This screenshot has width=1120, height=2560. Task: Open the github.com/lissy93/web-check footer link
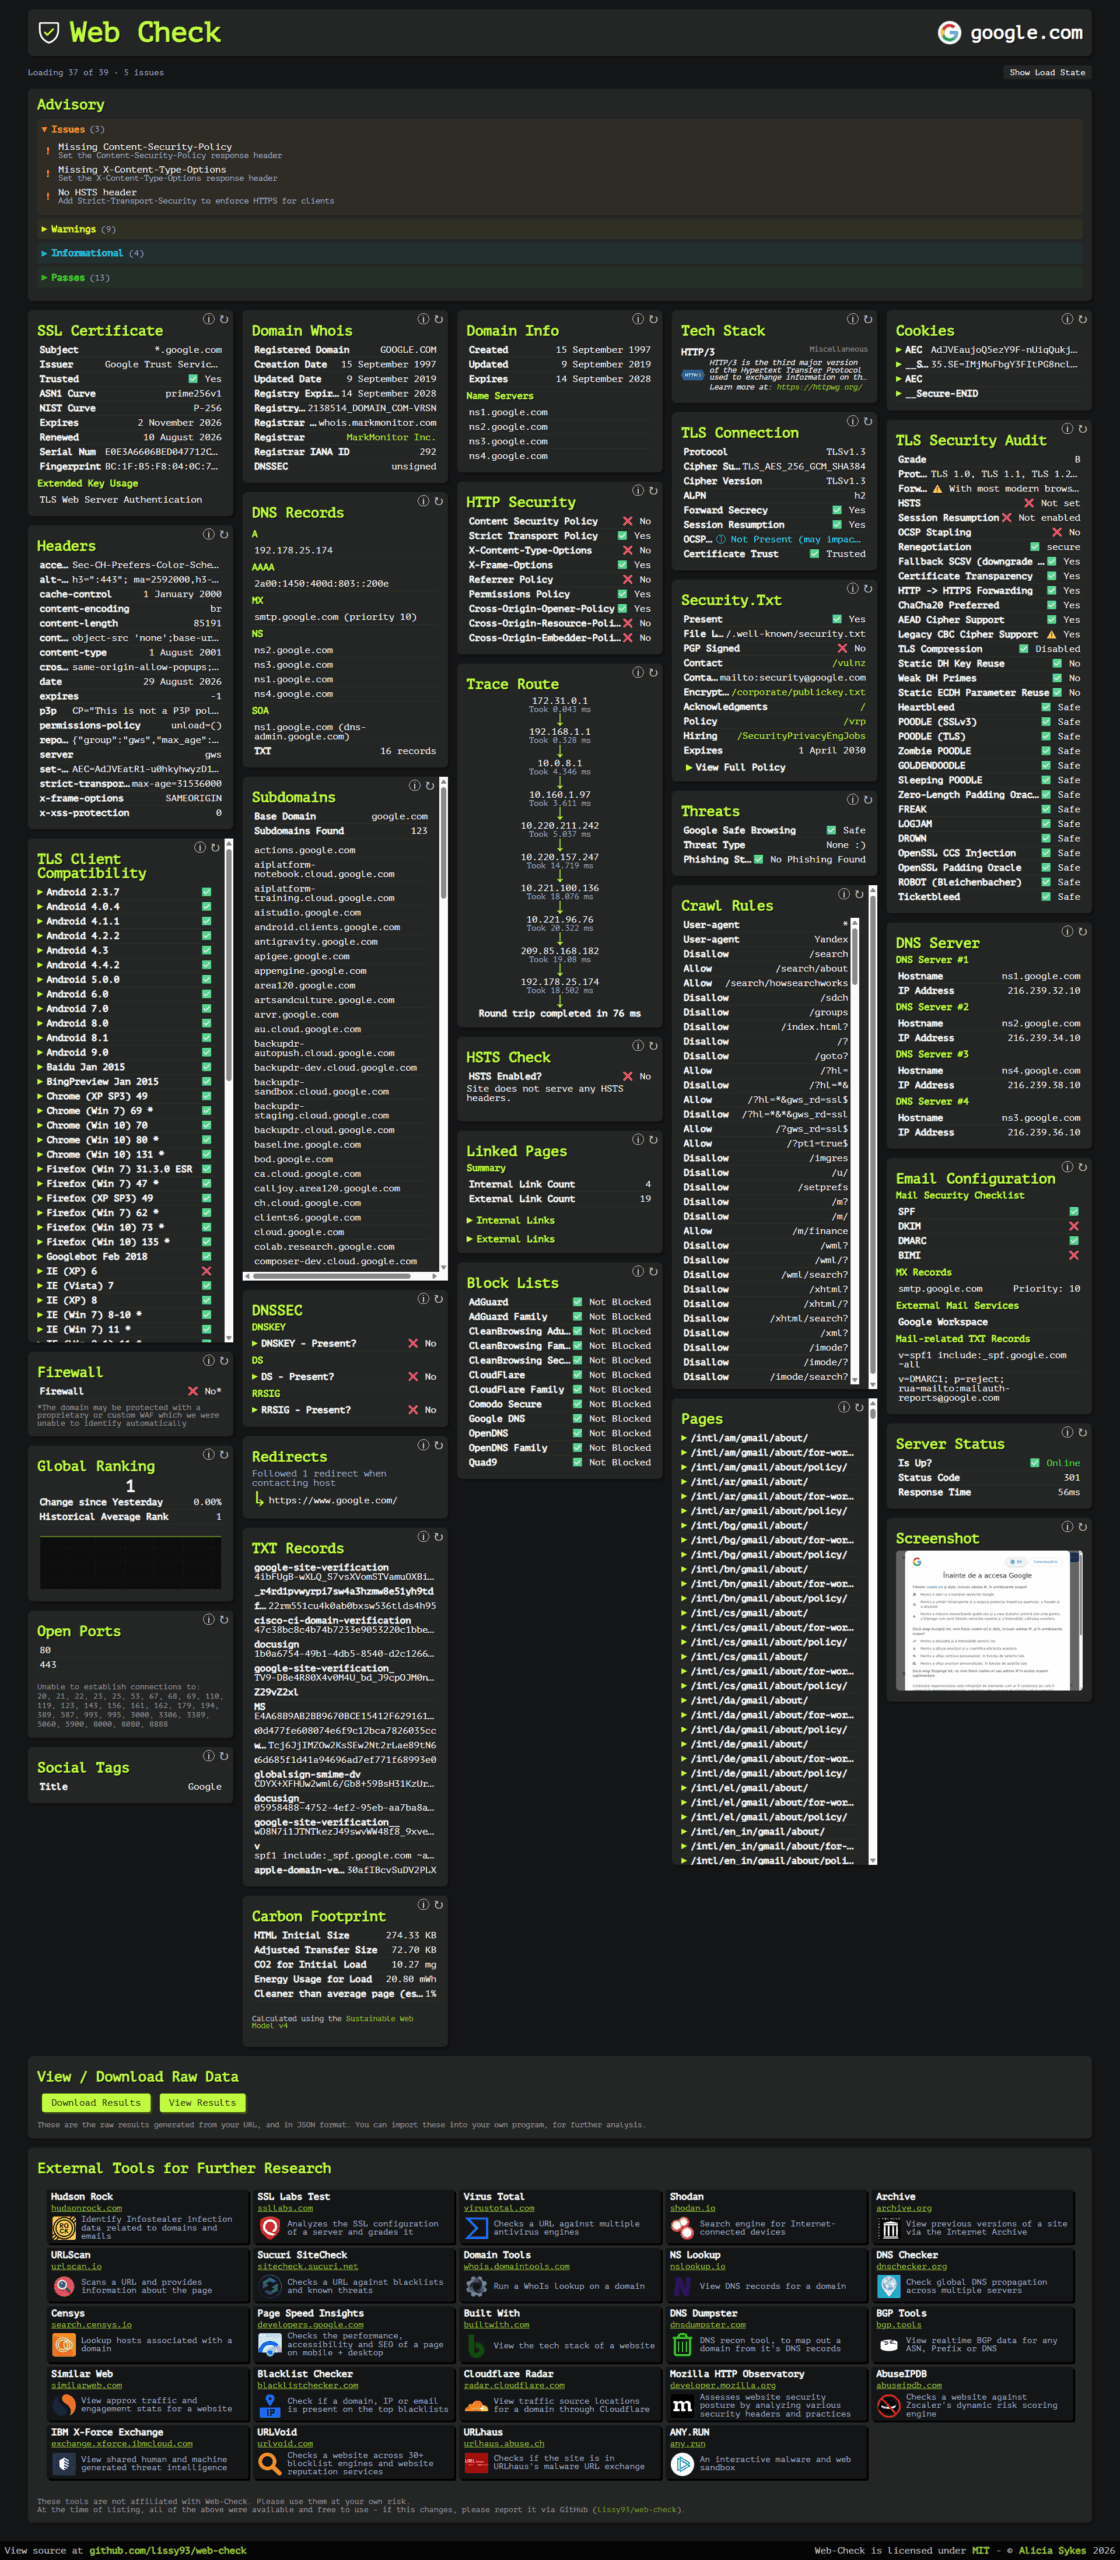pos(168,2550)
